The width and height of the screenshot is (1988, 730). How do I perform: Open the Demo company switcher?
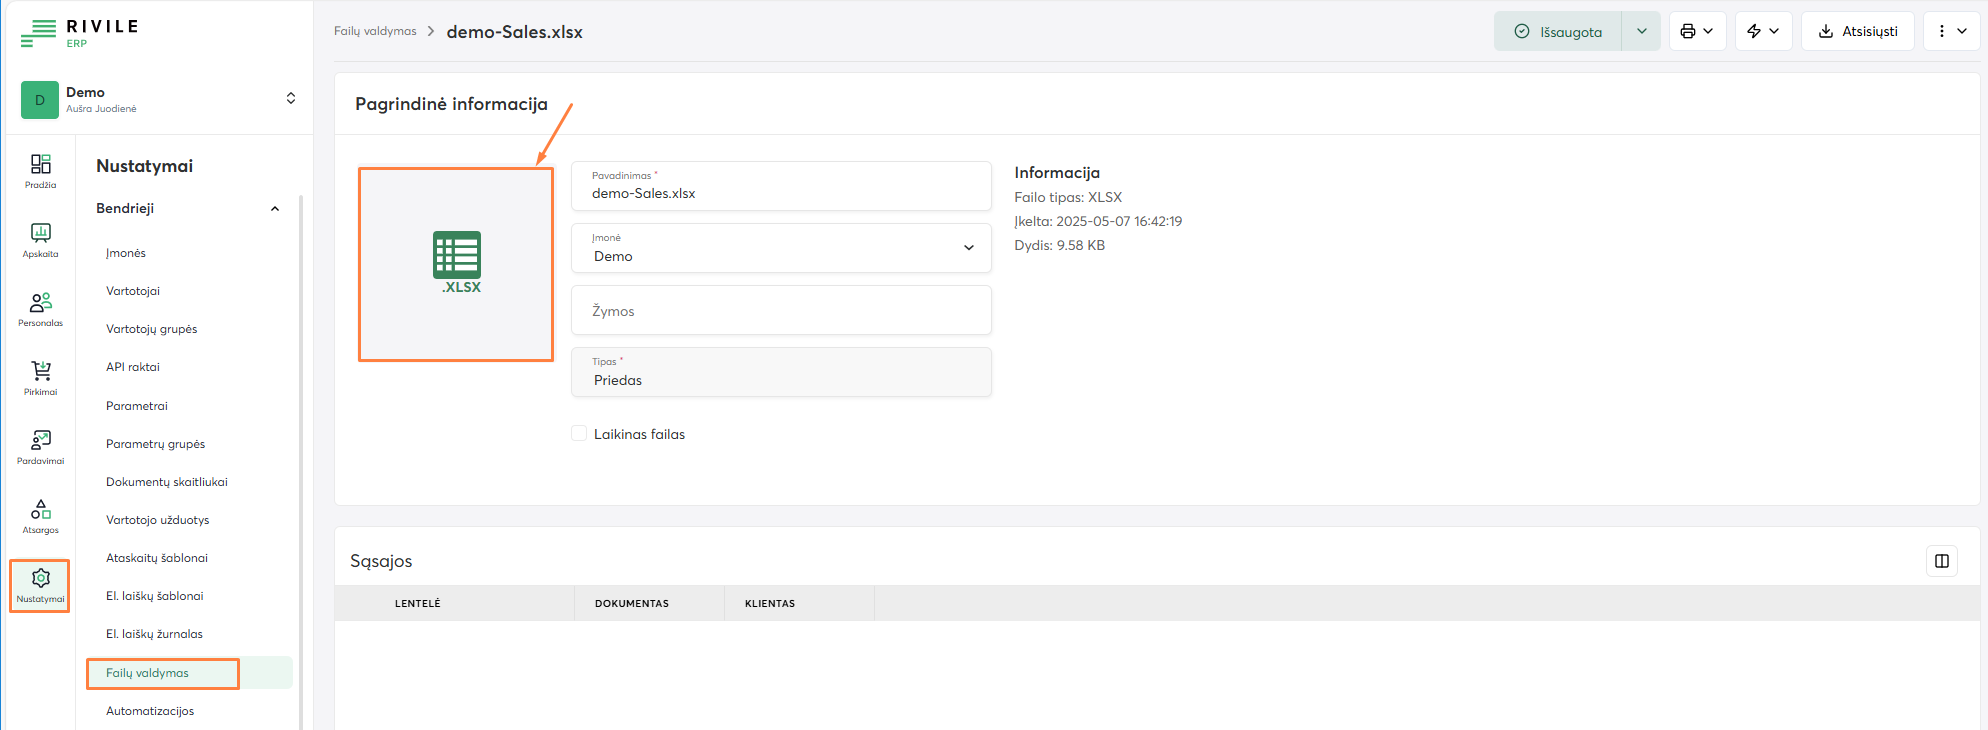coord(291,98)
